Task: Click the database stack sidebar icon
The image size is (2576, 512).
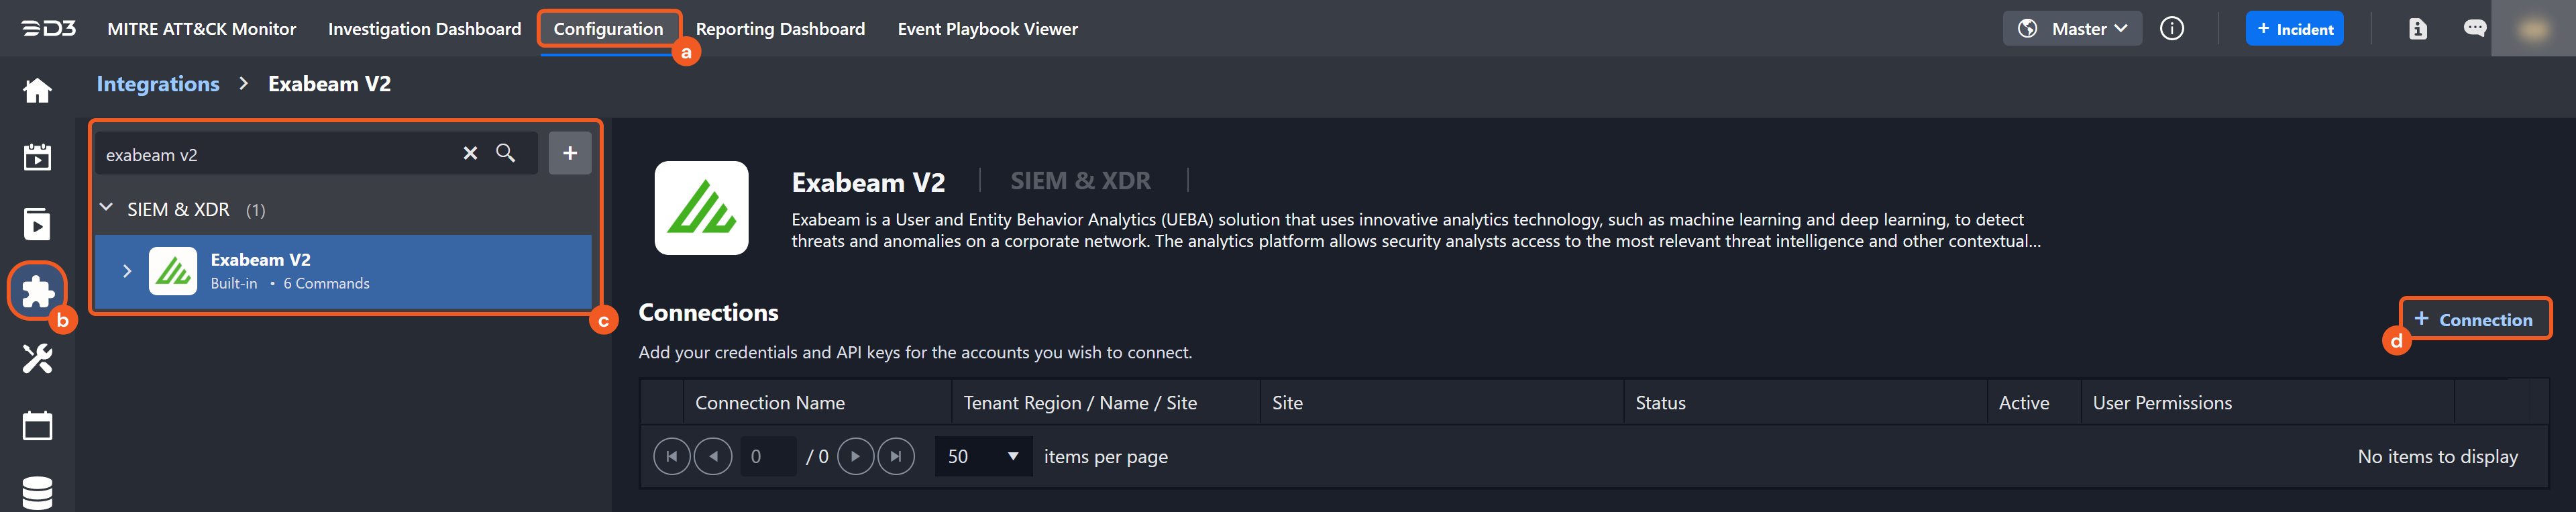Action: [37, 492]
